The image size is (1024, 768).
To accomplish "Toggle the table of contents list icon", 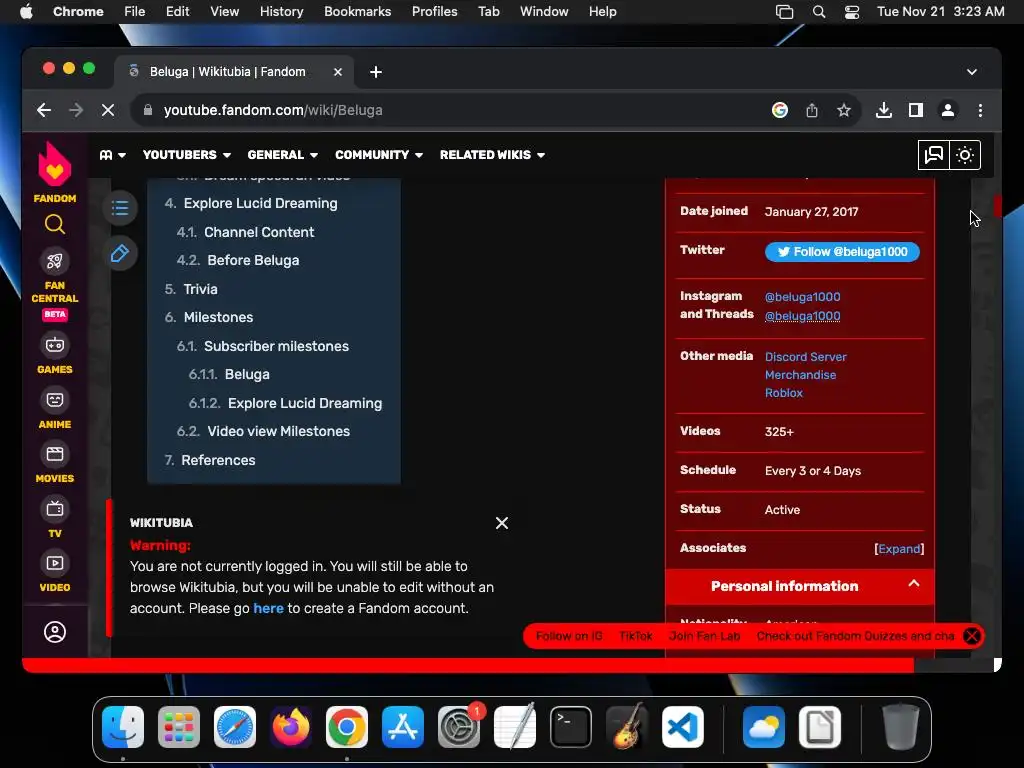I will 120,208.
